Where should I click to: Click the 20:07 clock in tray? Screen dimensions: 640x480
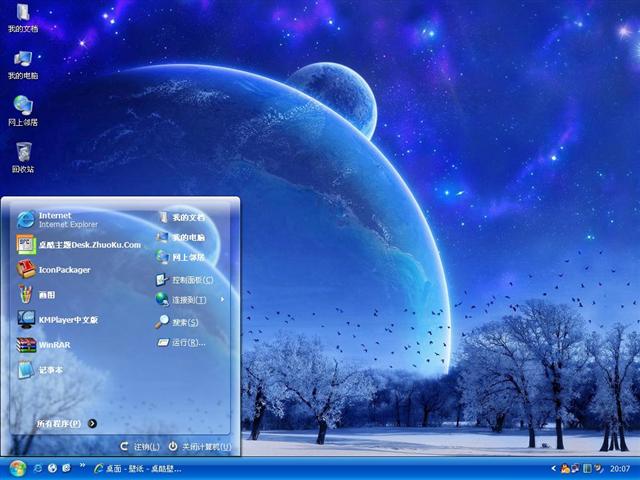coord(620,469)
